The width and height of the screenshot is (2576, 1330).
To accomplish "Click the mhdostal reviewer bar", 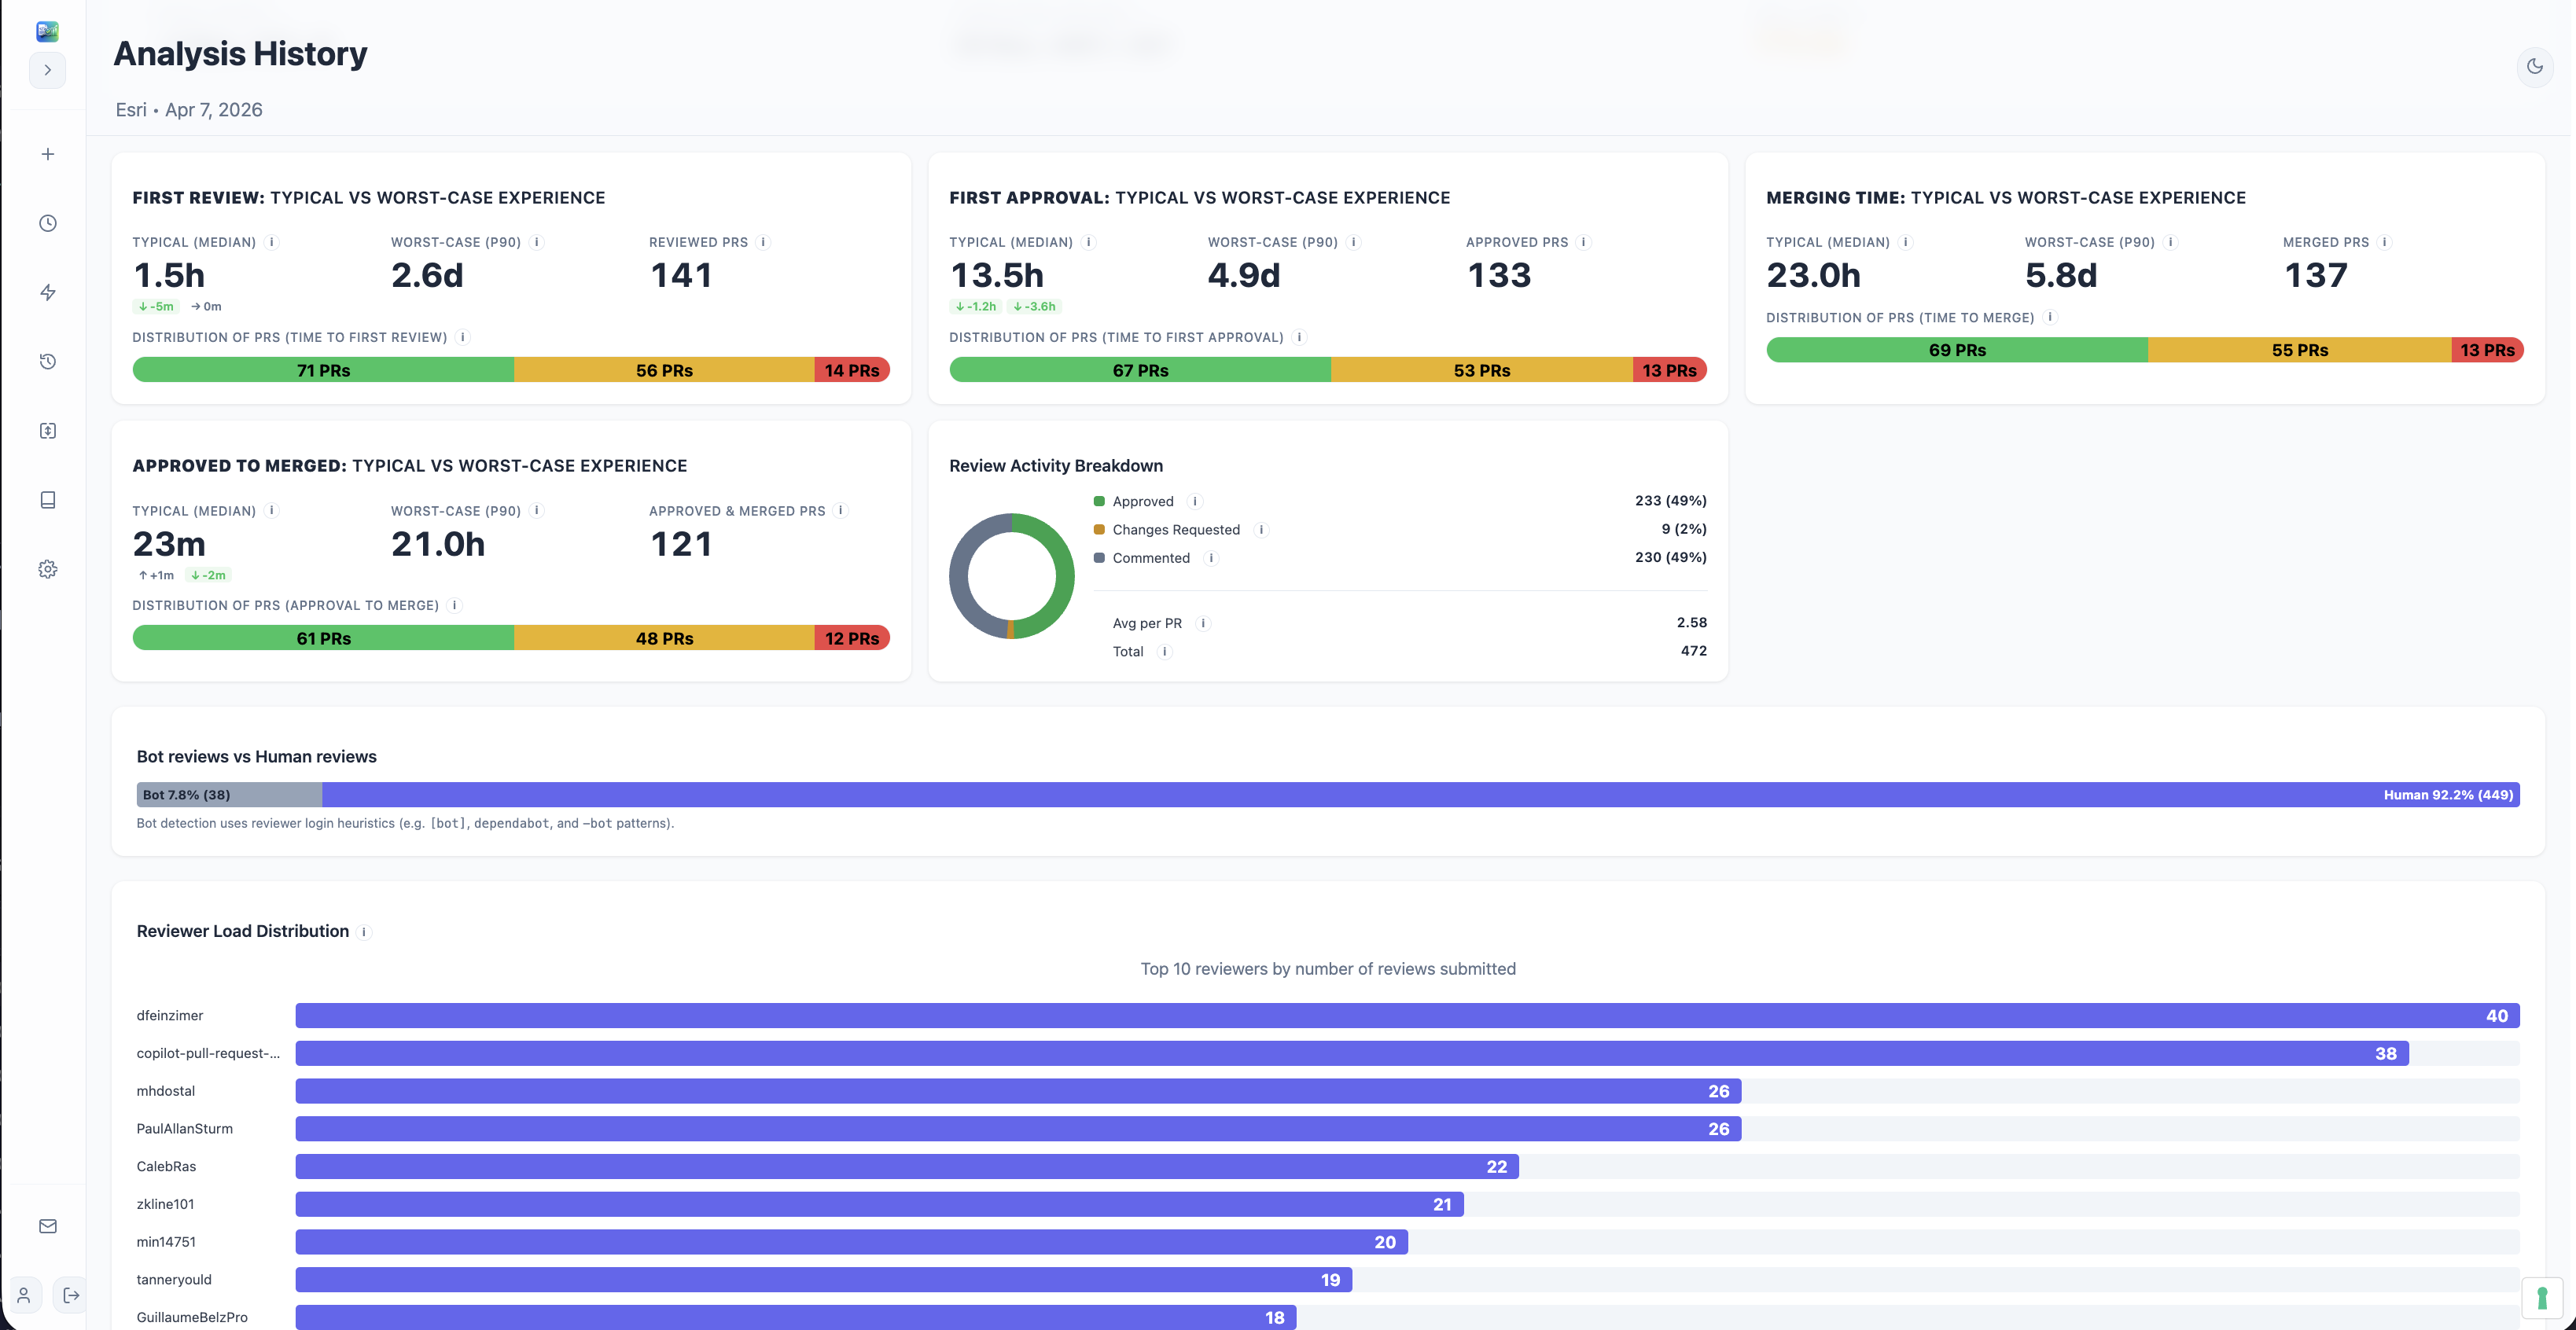I will point(1018,1091).
